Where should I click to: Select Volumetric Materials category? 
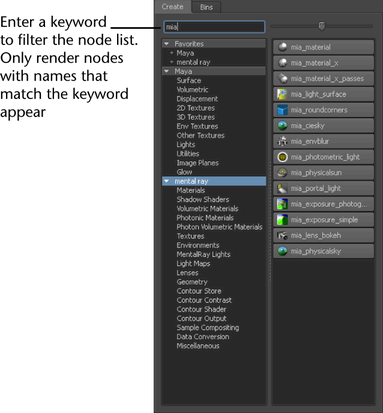click(207, 209)
